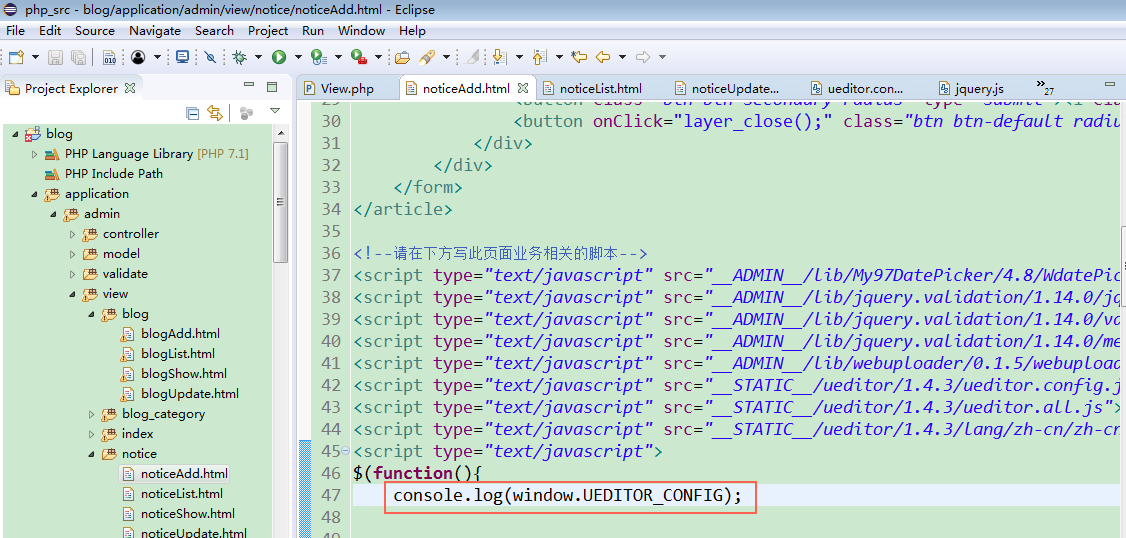Go to Previous Annotation icon
Viewport: 1126px width, 538px height.
coord(539,57)
